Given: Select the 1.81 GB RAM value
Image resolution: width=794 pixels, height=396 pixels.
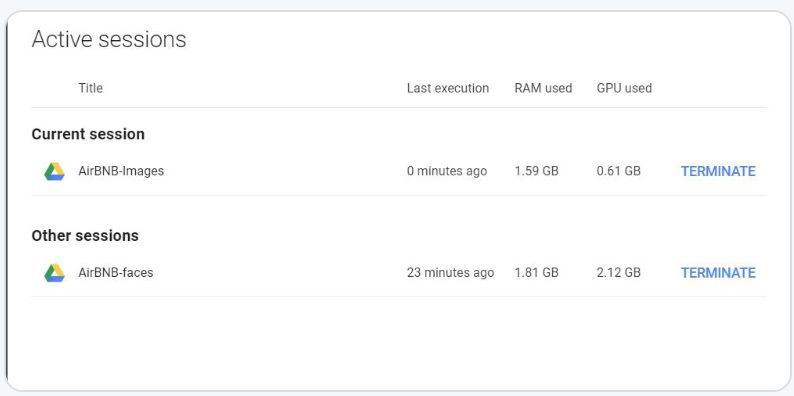Looking at the screenshot, I should tap(537, 273).
